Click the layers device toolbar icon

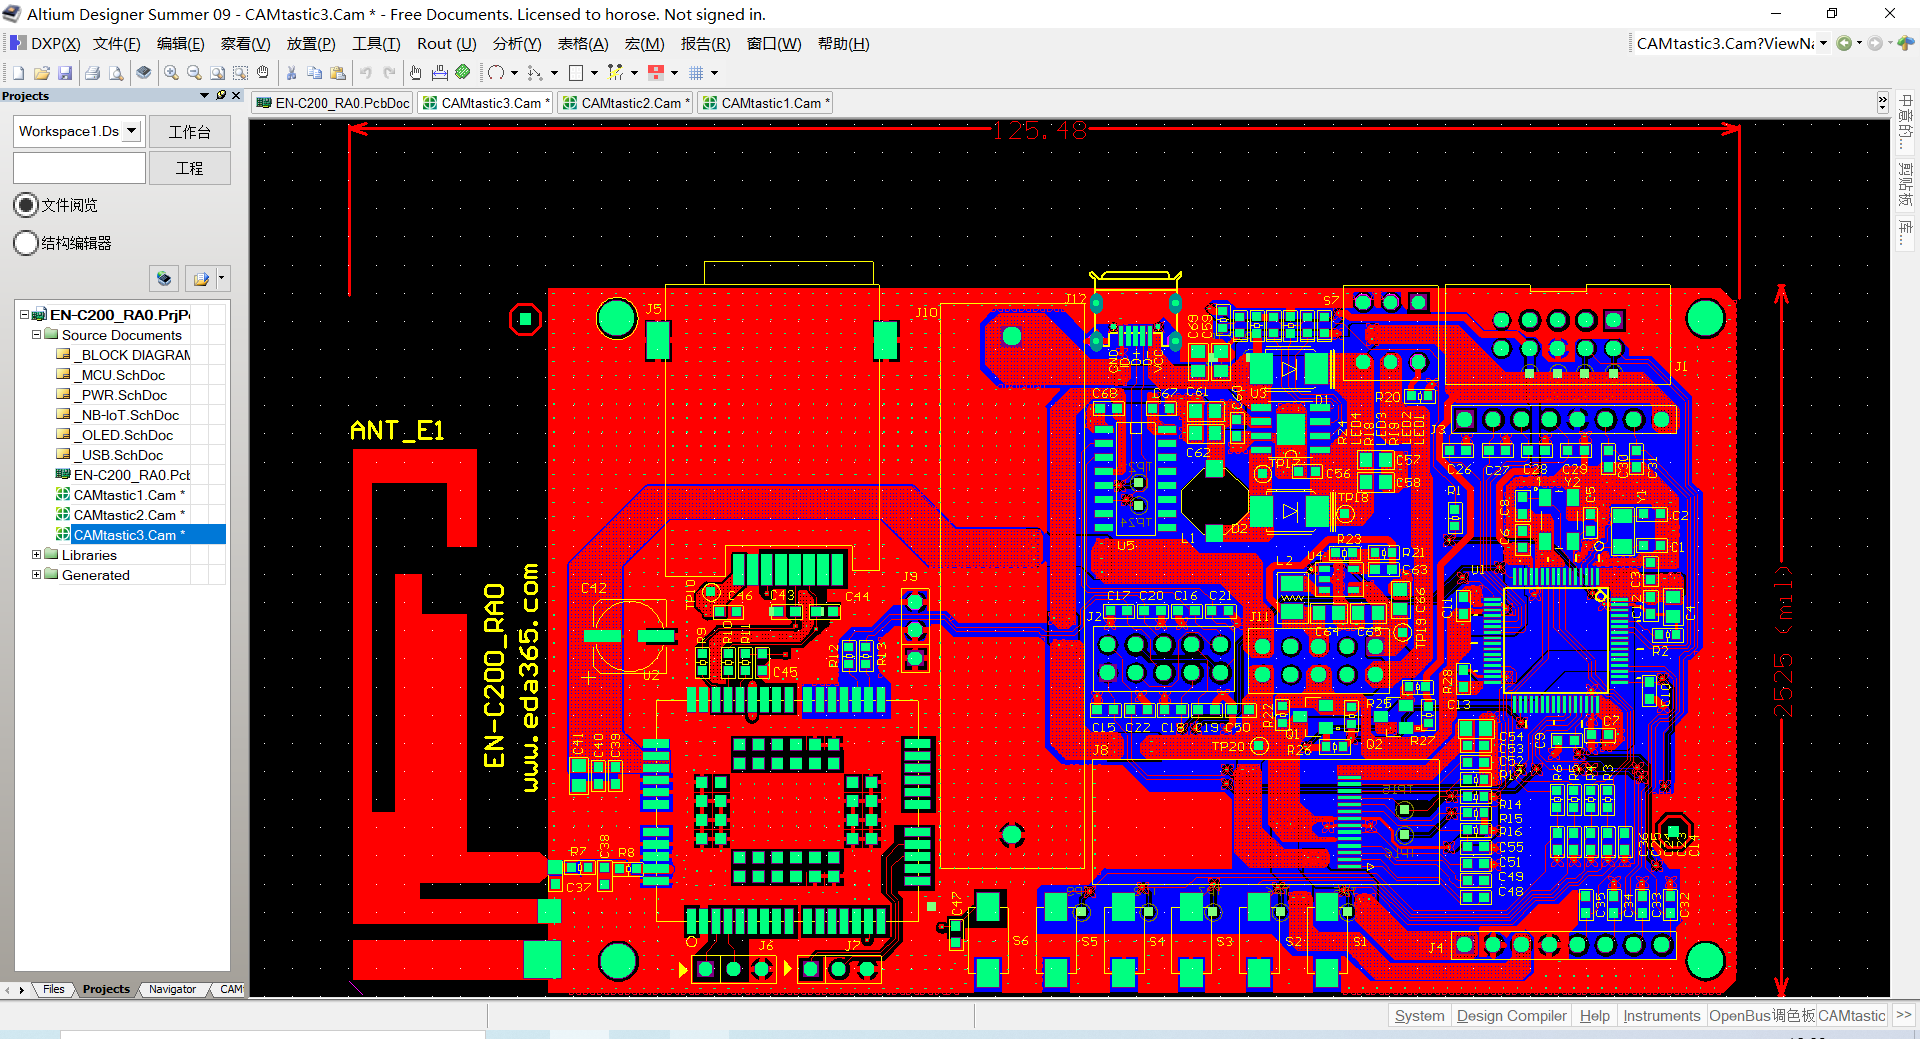pyautogui.click(x=144, y=73)
